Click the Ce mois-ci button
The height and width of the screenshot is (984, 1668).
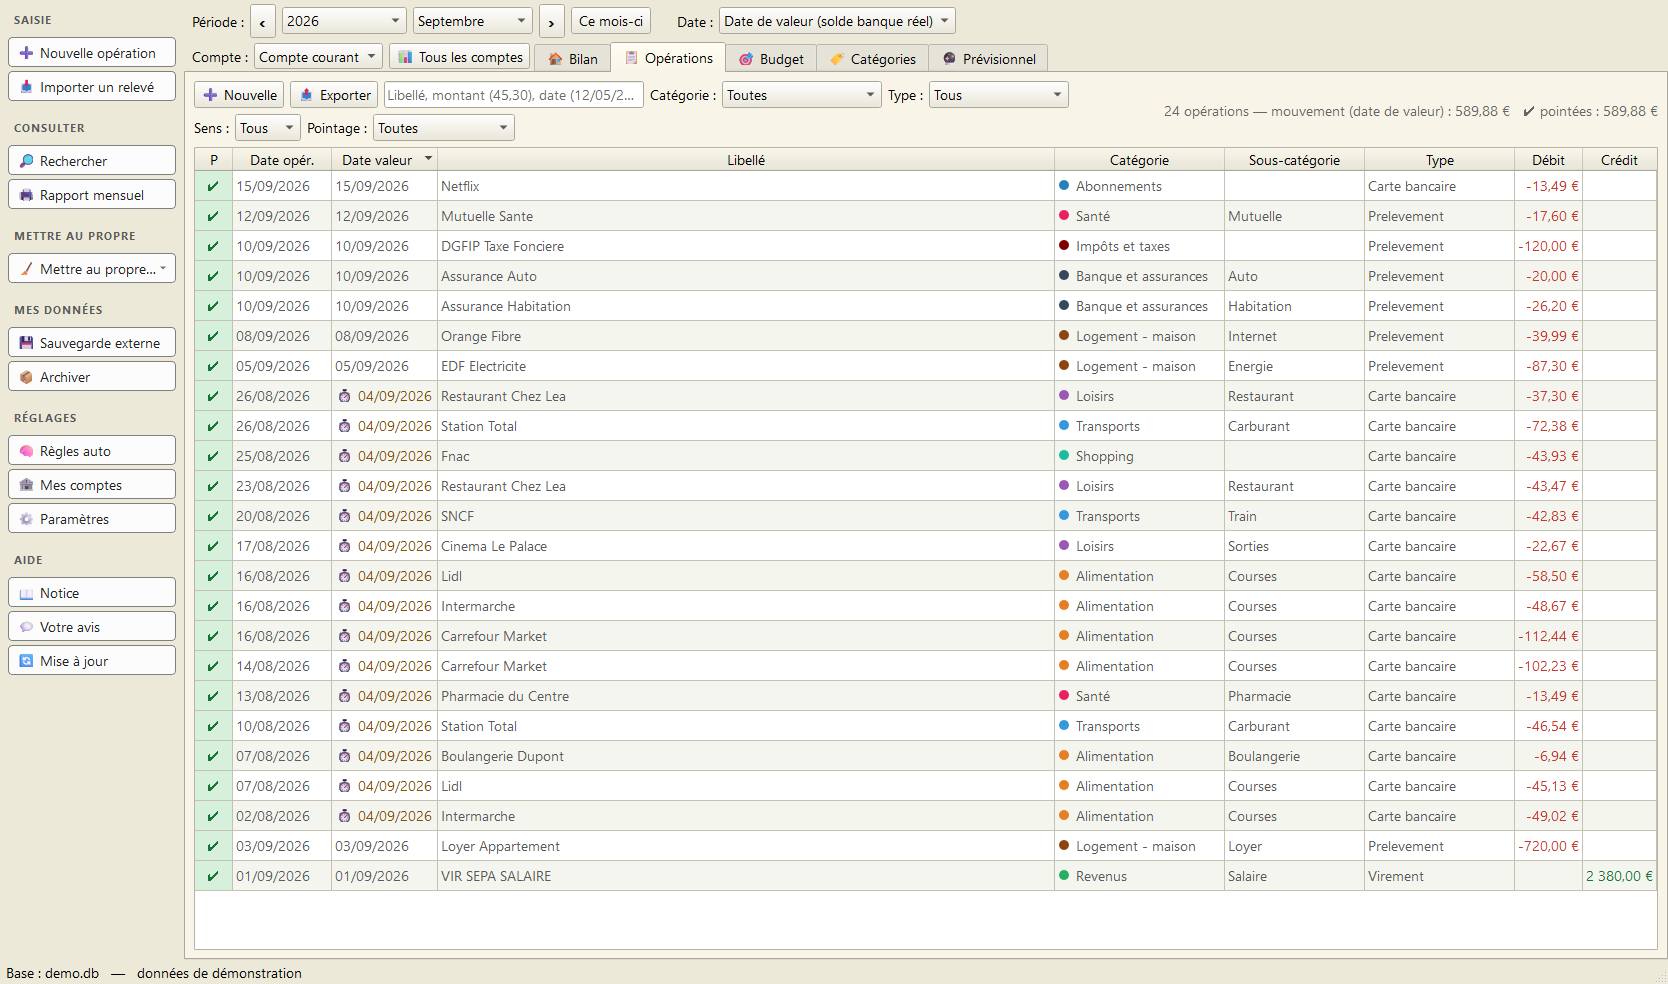click(611, 21)
